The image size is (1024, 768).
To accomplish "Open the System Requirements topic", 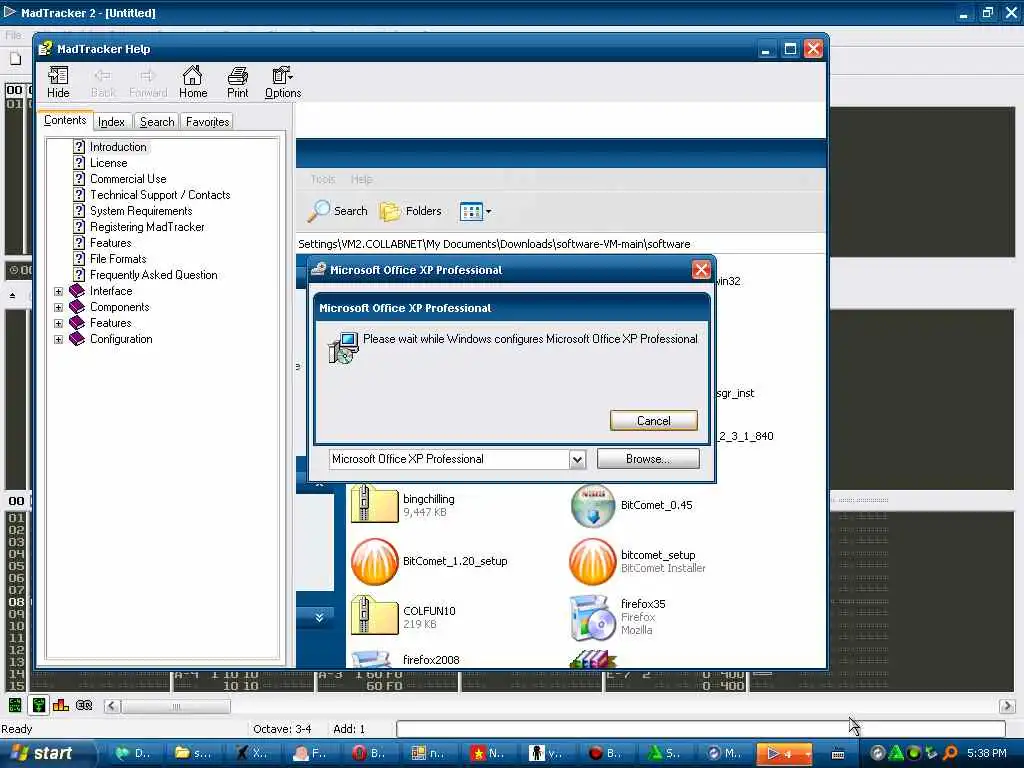I will coord(141,211).
